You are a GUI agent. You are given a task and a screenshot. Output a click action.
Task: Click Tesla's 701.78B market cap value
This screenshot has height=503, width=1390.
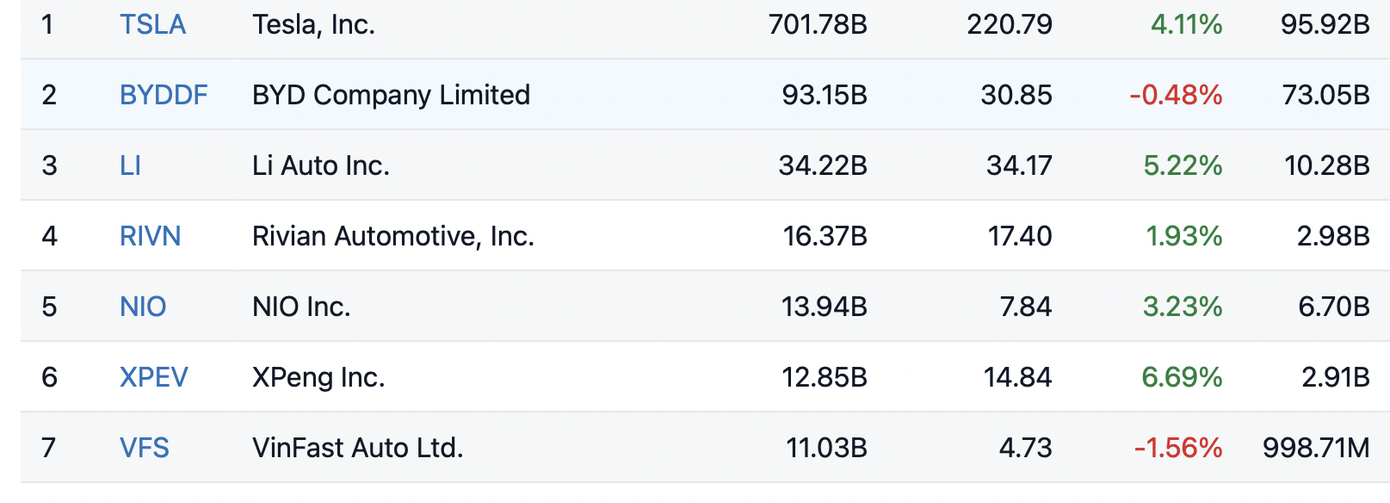[817, 24]
